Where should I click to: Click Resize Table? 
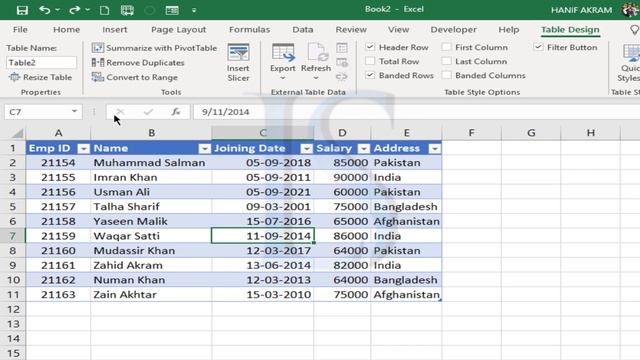[40, 77]
